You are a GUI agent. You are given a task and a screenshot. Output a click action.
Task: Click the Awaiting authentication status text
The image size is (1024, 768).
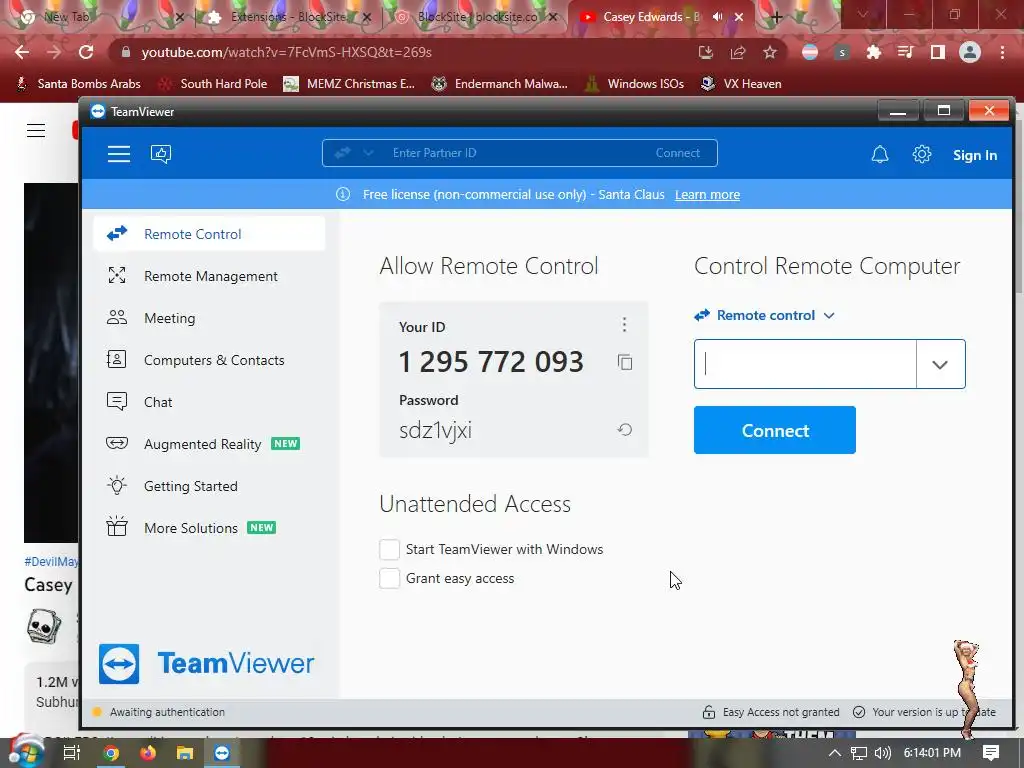(167, 712)
